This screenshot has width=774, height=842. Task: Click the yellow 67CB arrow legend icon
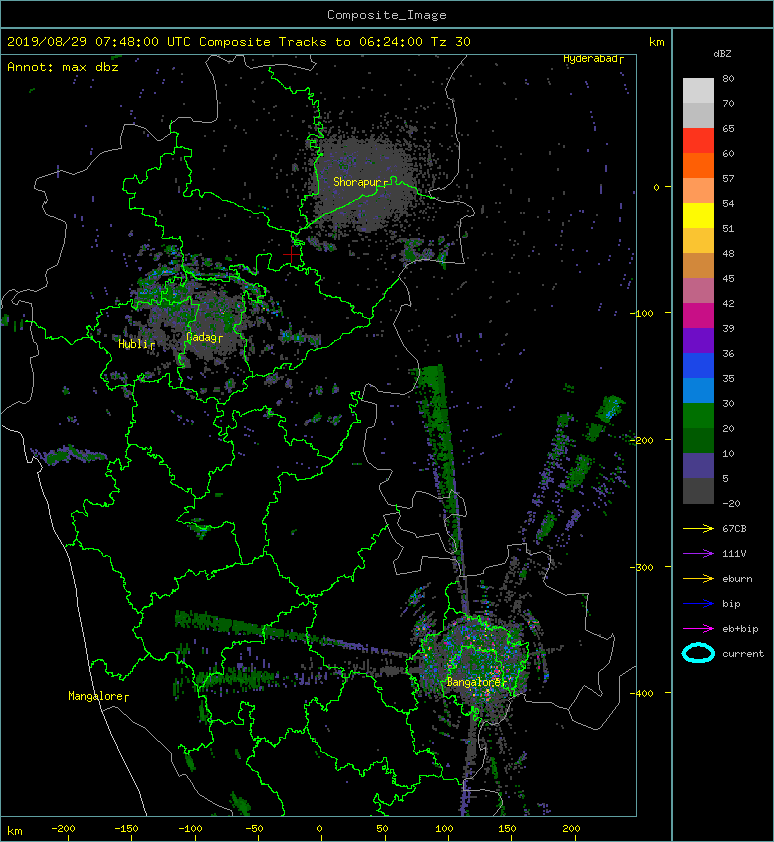tap(698, 528)
